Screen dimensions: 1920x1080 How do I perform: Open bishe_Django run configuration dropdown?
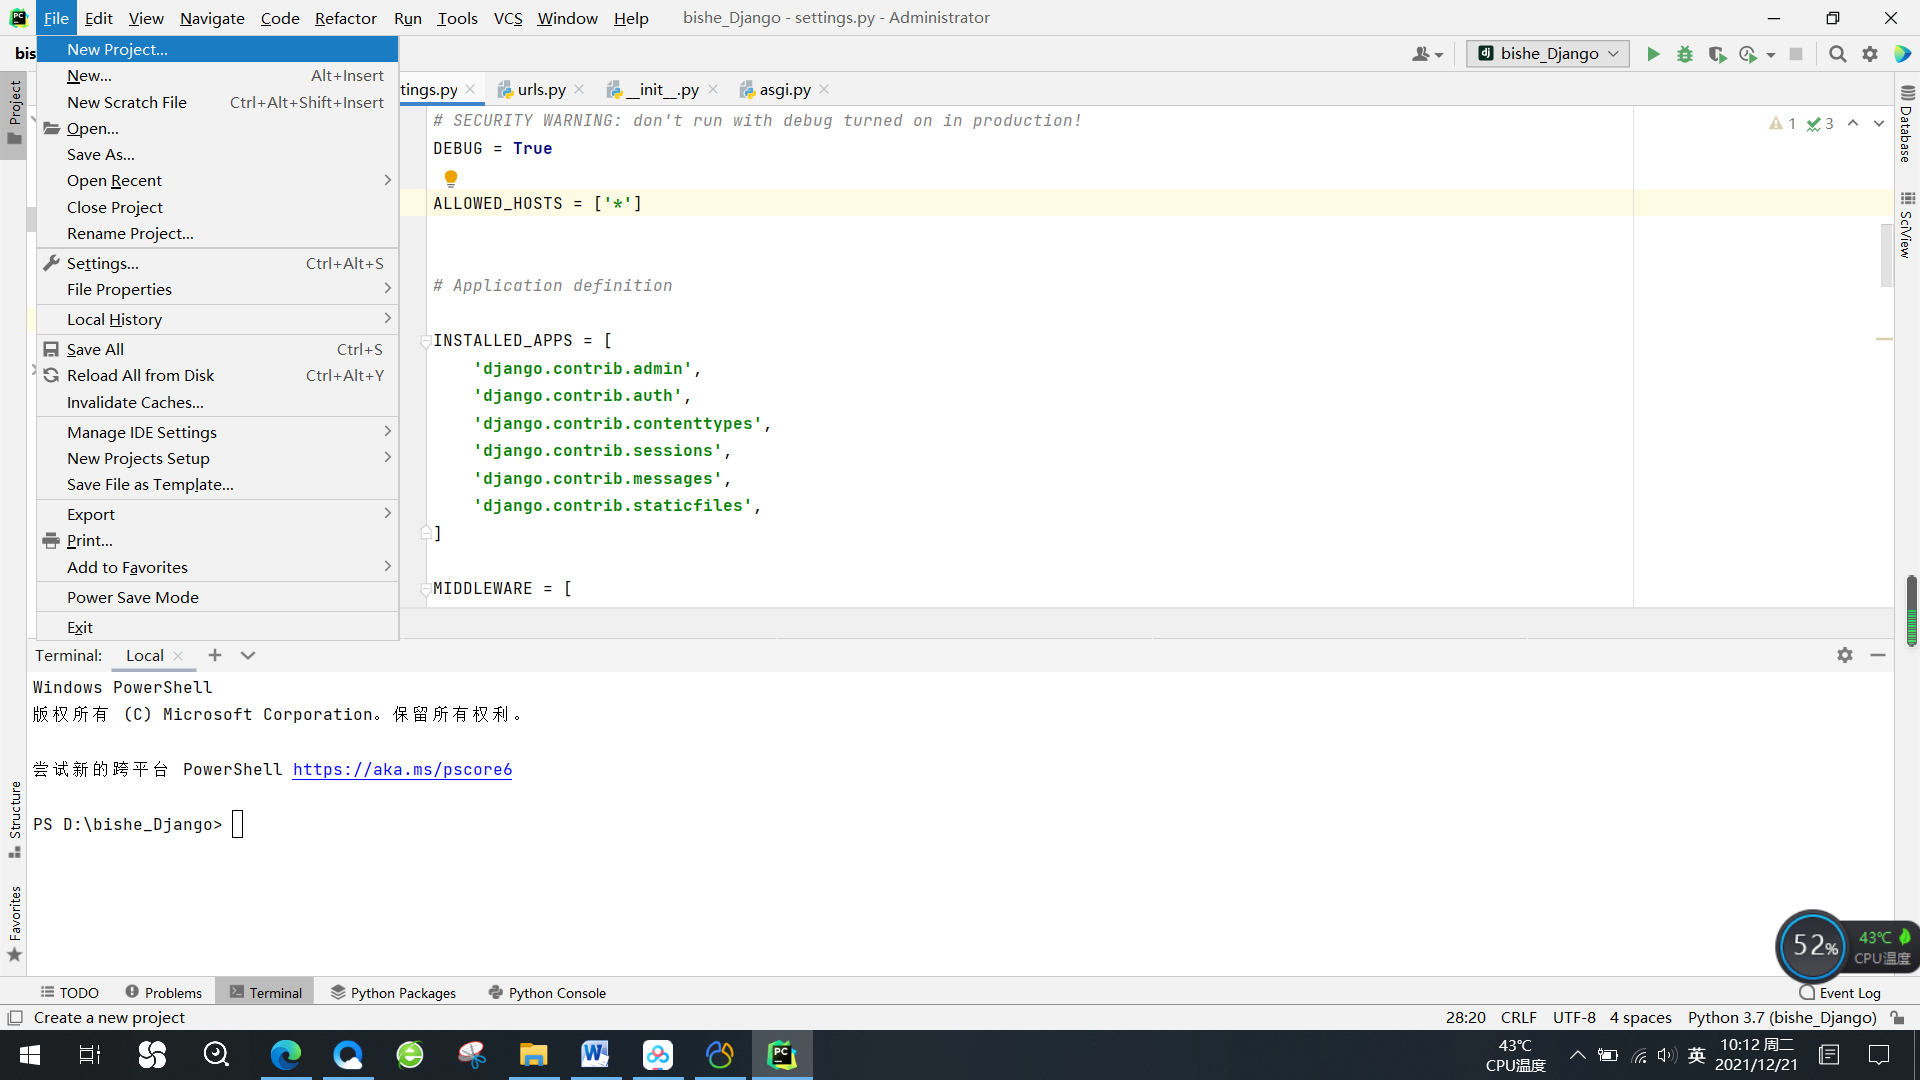1548,54
